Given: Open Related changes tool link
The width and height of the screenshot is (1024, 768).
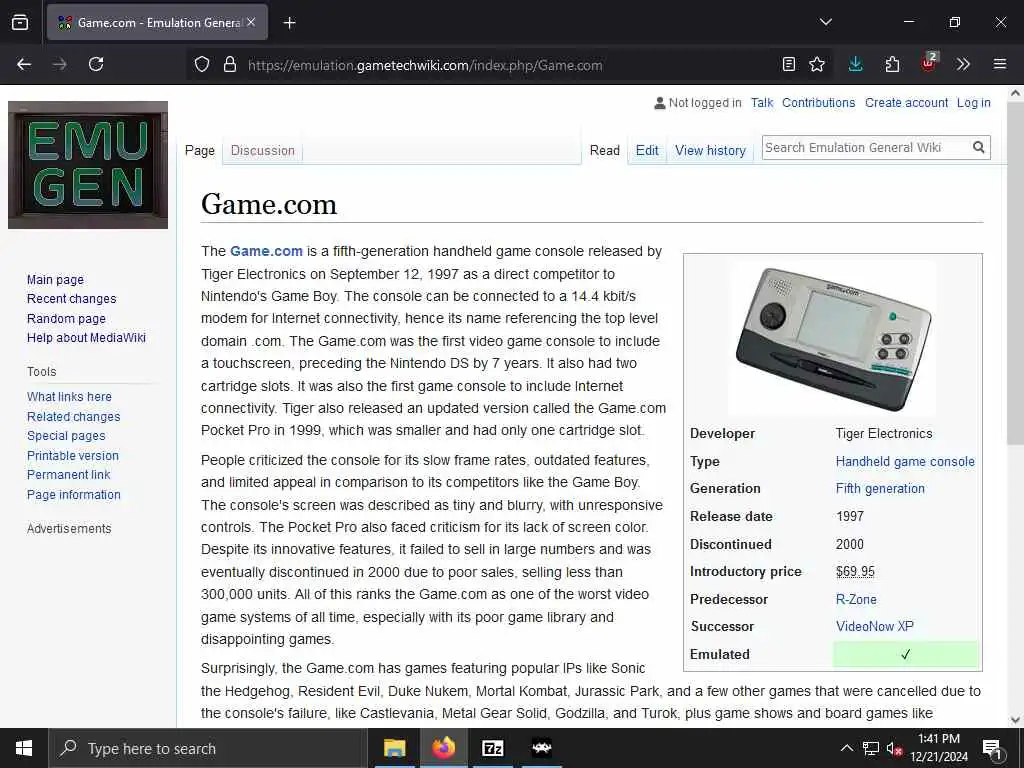Looking at the screenshot, I should click(74, 416).
